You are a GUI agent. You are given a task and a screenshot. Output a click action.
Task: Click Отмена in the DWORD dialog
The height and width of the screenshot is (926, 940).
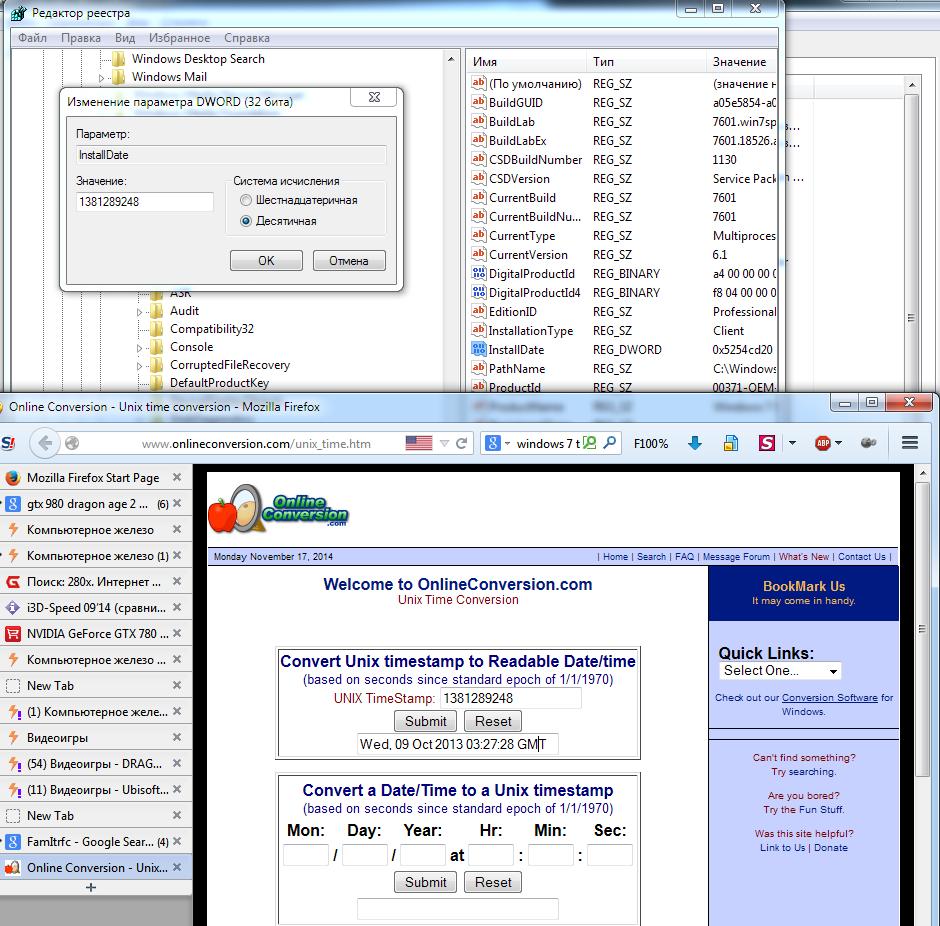(x=348, y=261)
